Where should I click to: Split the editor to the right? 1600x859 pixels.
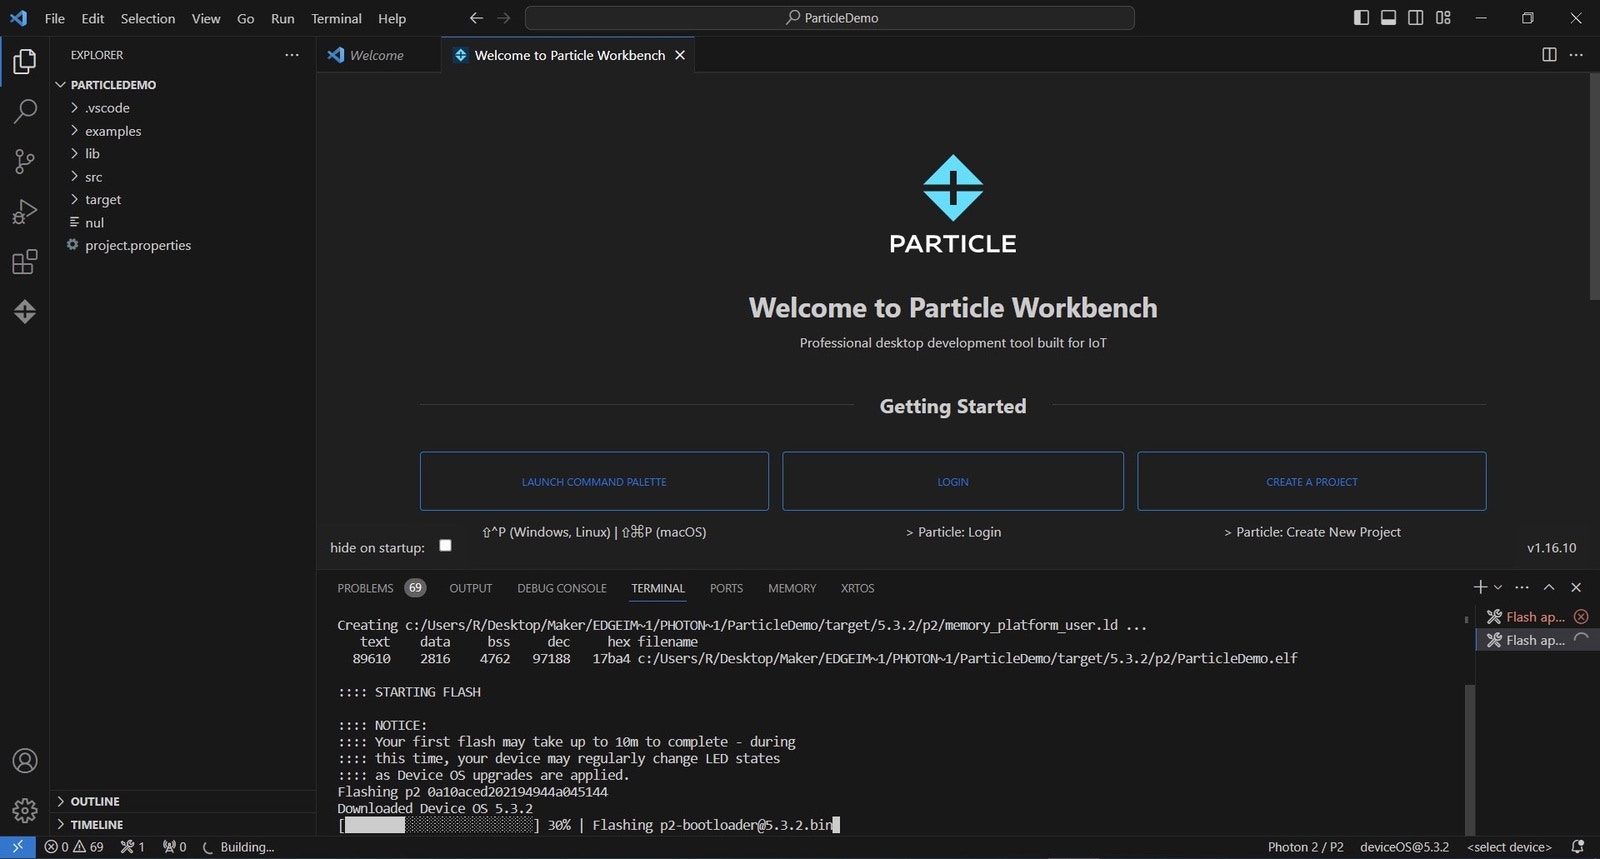(x=1549, y=55)
